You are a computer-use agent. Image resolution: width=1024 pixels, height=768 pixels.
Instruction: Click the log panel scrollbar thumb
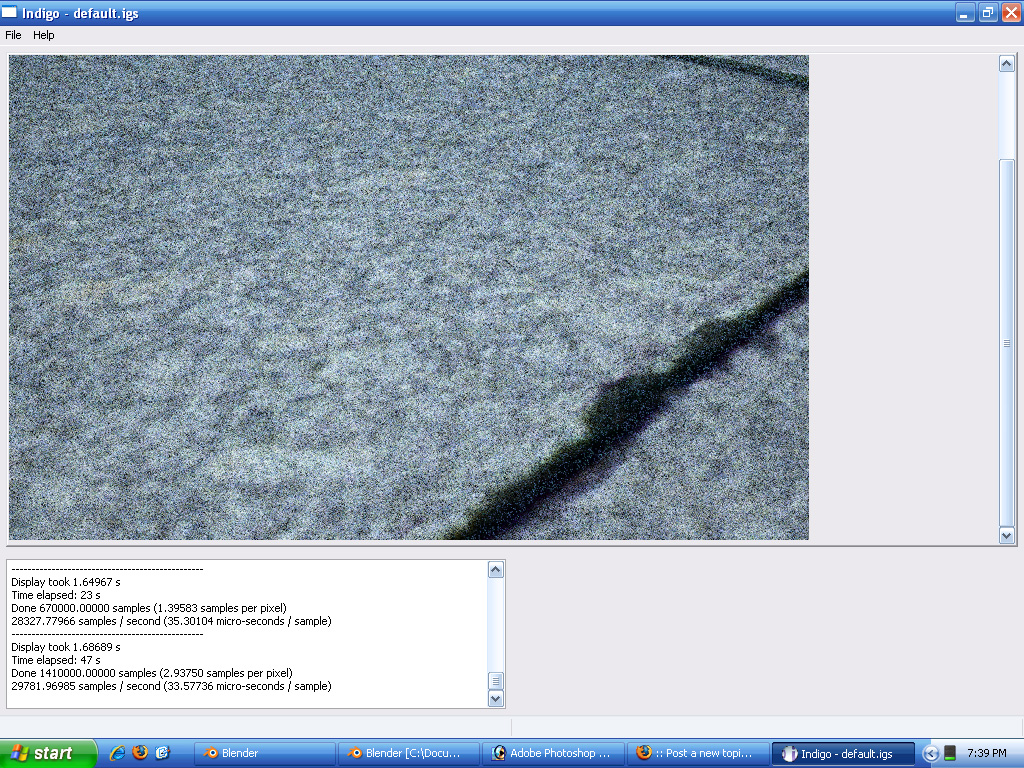(x=496, y=681)
